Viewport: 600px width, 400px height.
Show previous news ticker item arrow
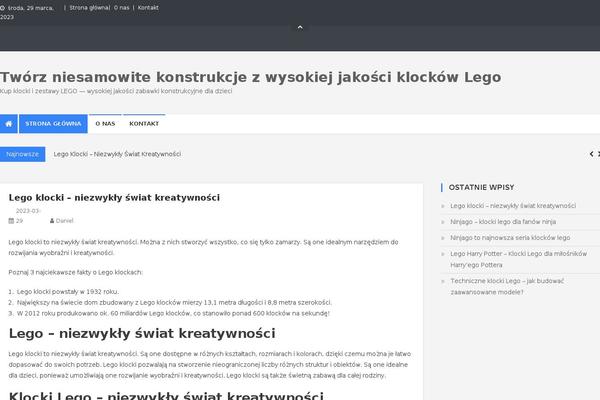[591, 154]
